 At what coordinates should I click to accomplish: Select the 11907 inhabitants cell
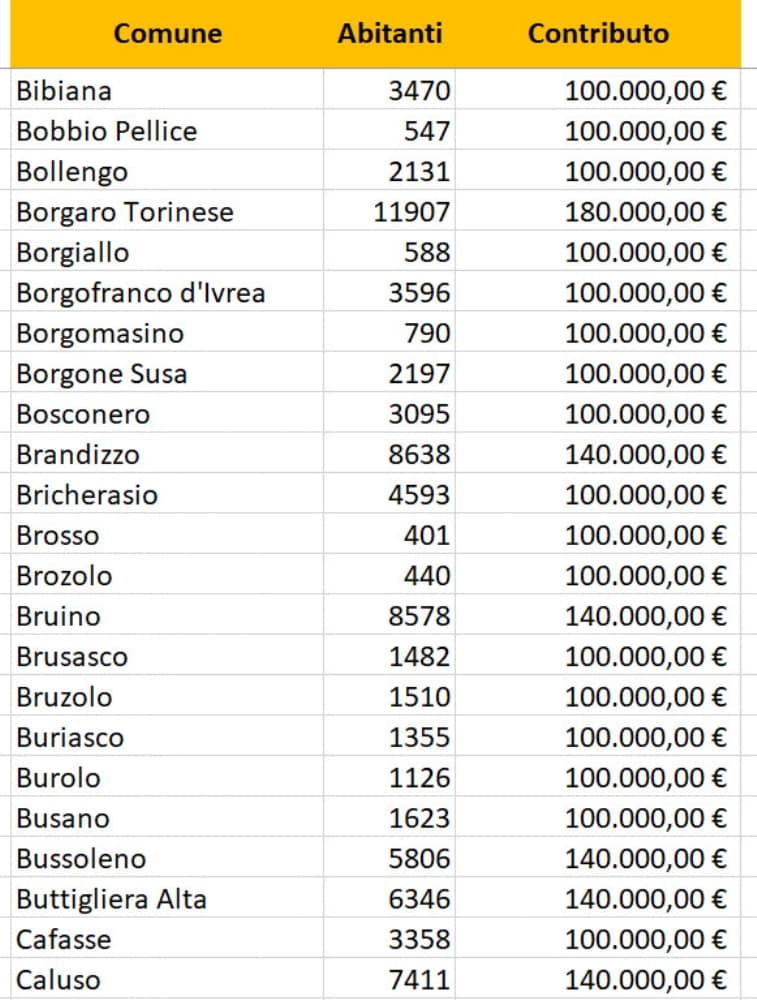coord(412,212)
